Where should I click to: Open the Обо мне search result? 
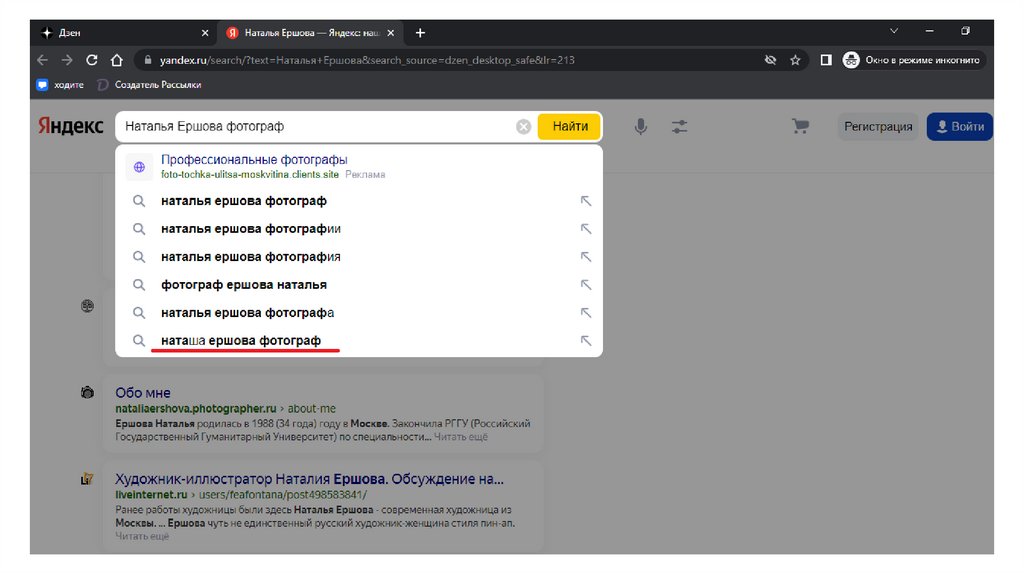143,393
